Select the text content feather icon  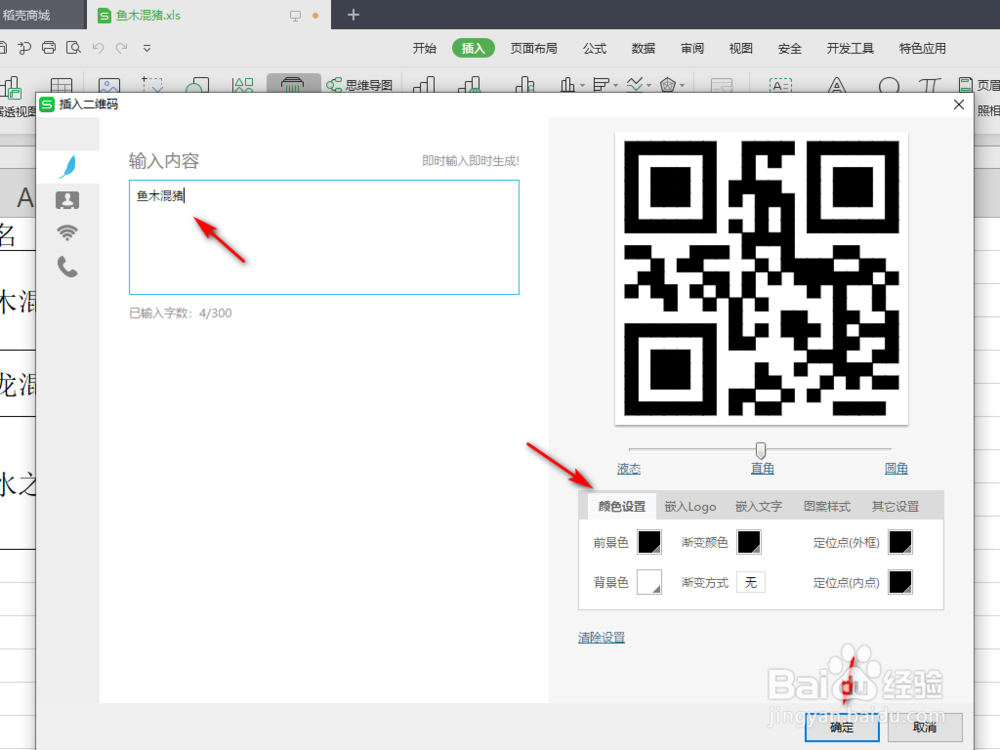click(68, 166)
